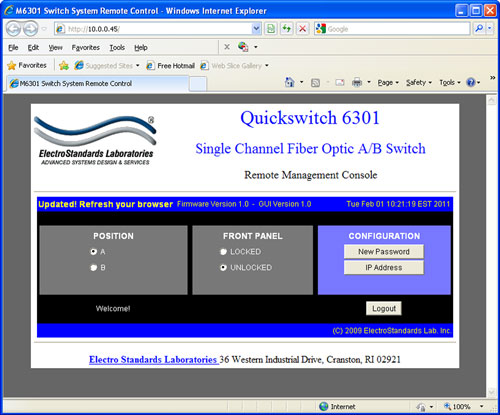Image resolution: width=500 pixels, height=415 pixels.
Task: Click the status bar privacy lock icon
Action: click(x=421, y=407)
